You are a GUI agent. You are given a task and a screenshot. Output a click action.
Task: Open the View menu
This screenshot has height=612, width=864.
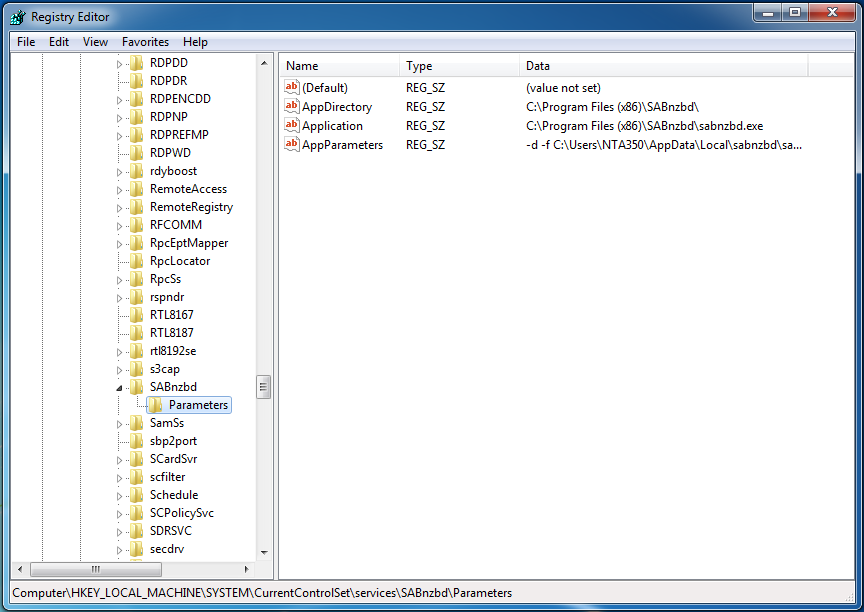[95, 42]
